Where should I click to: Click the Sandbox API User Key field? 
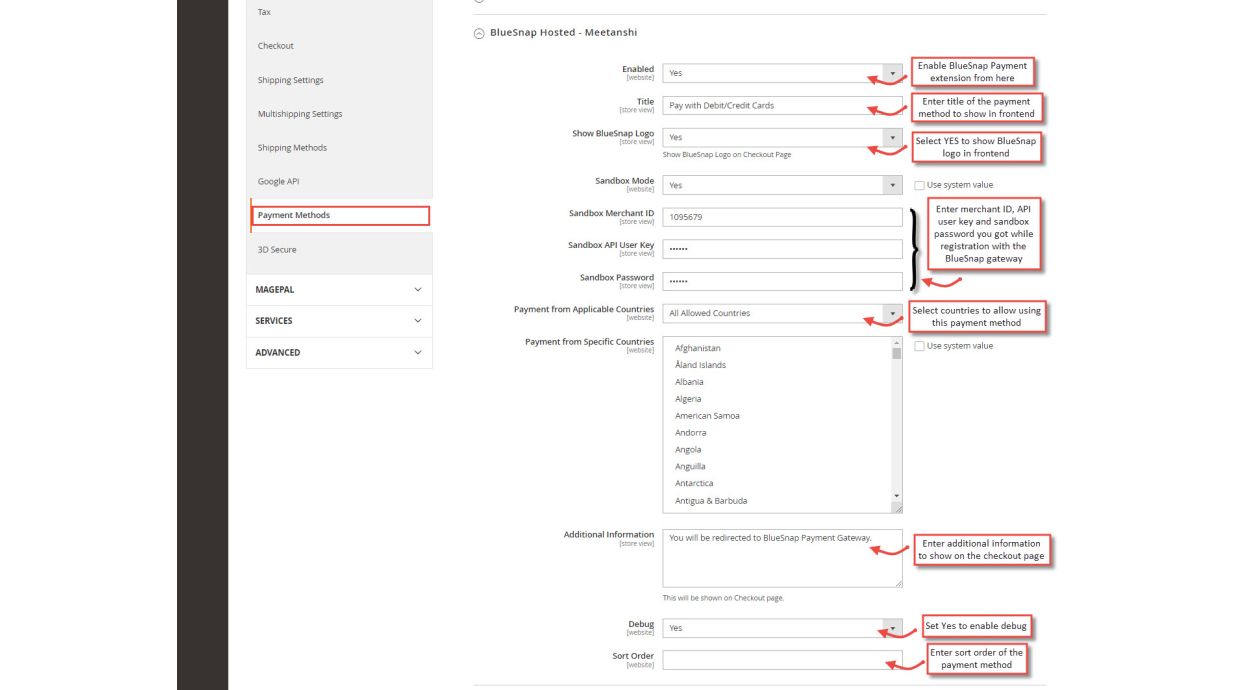click(782, 249)
